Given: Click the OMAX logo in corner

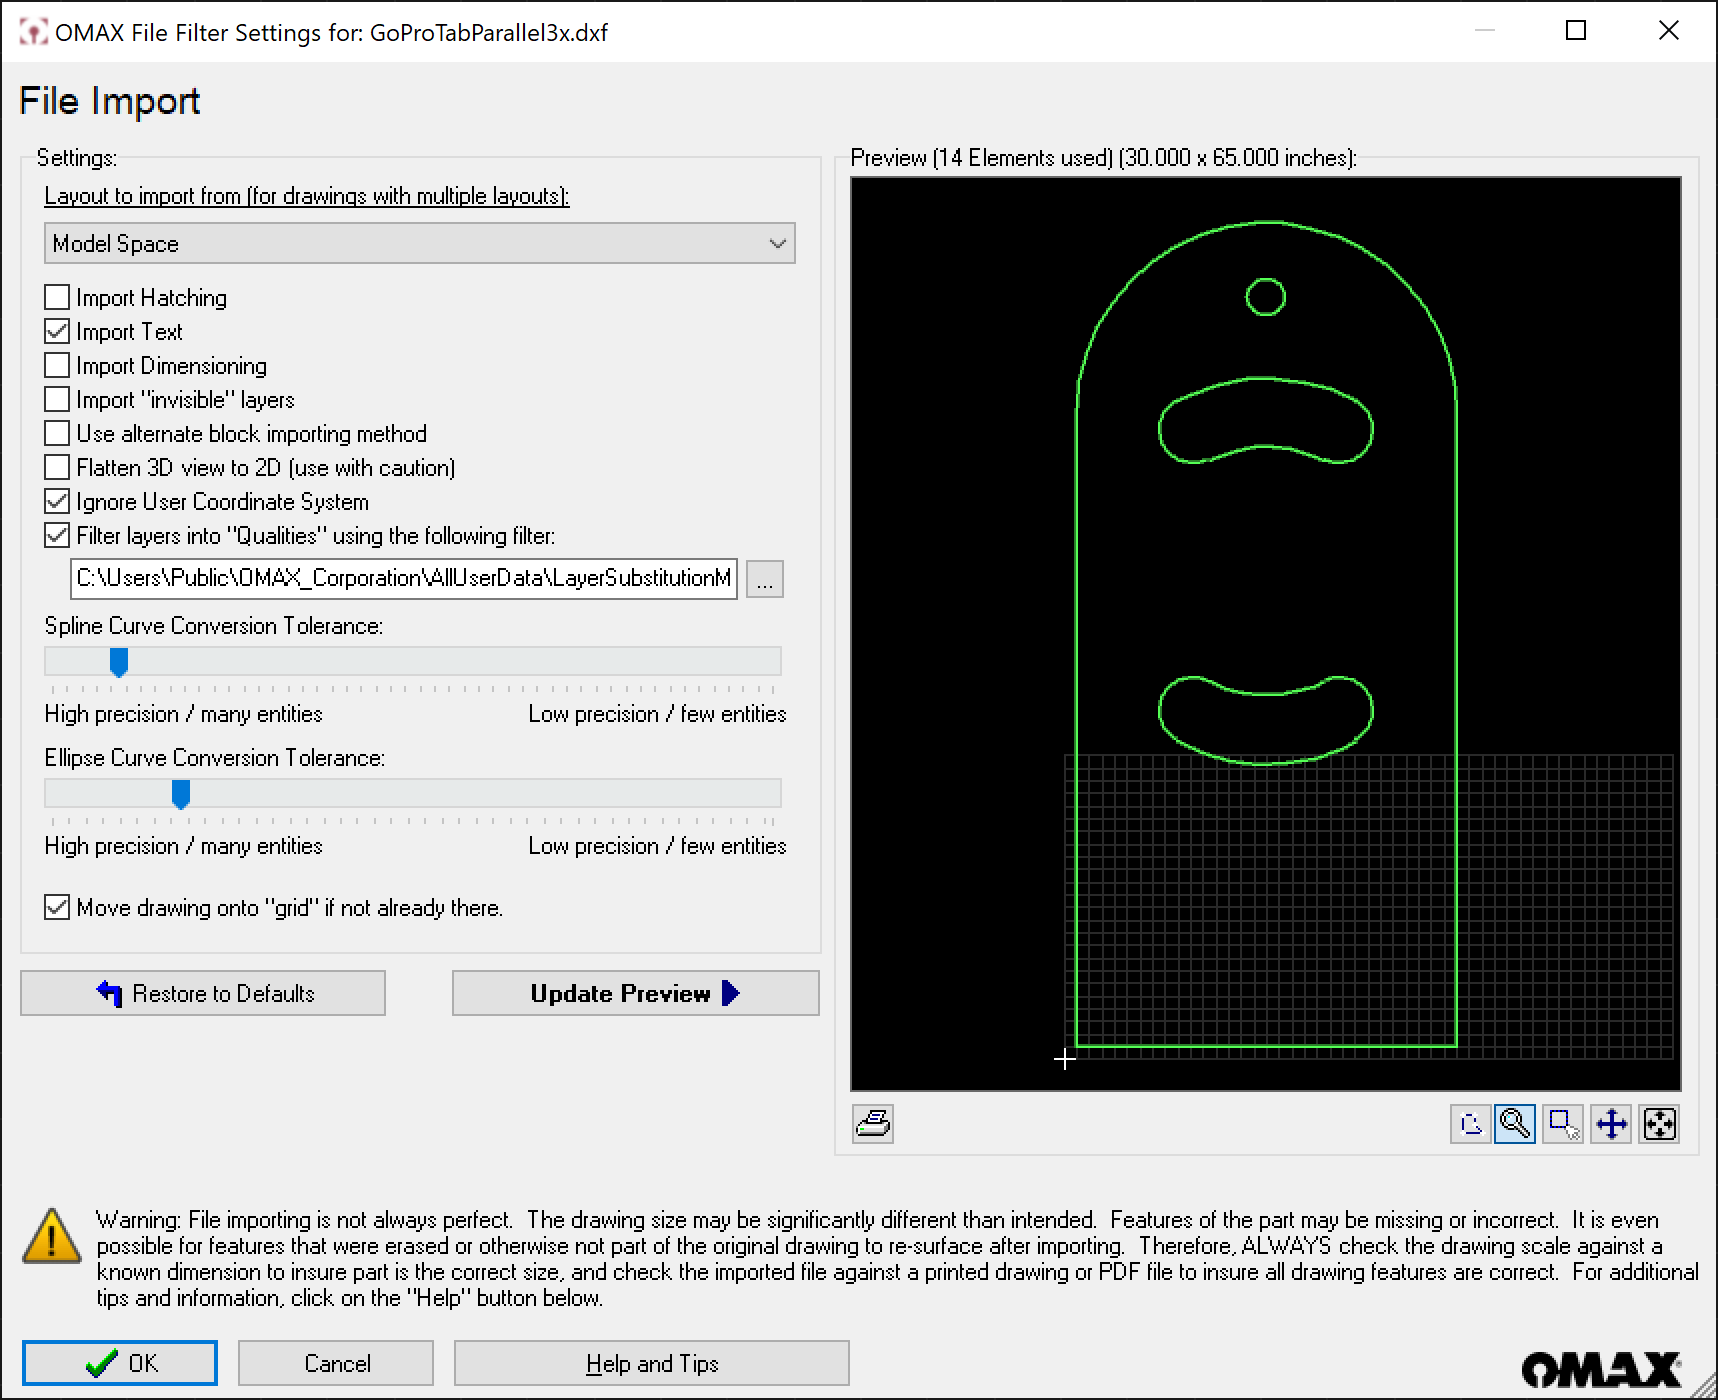Looking at the screenshot, I should (x=1600, y=1369).
